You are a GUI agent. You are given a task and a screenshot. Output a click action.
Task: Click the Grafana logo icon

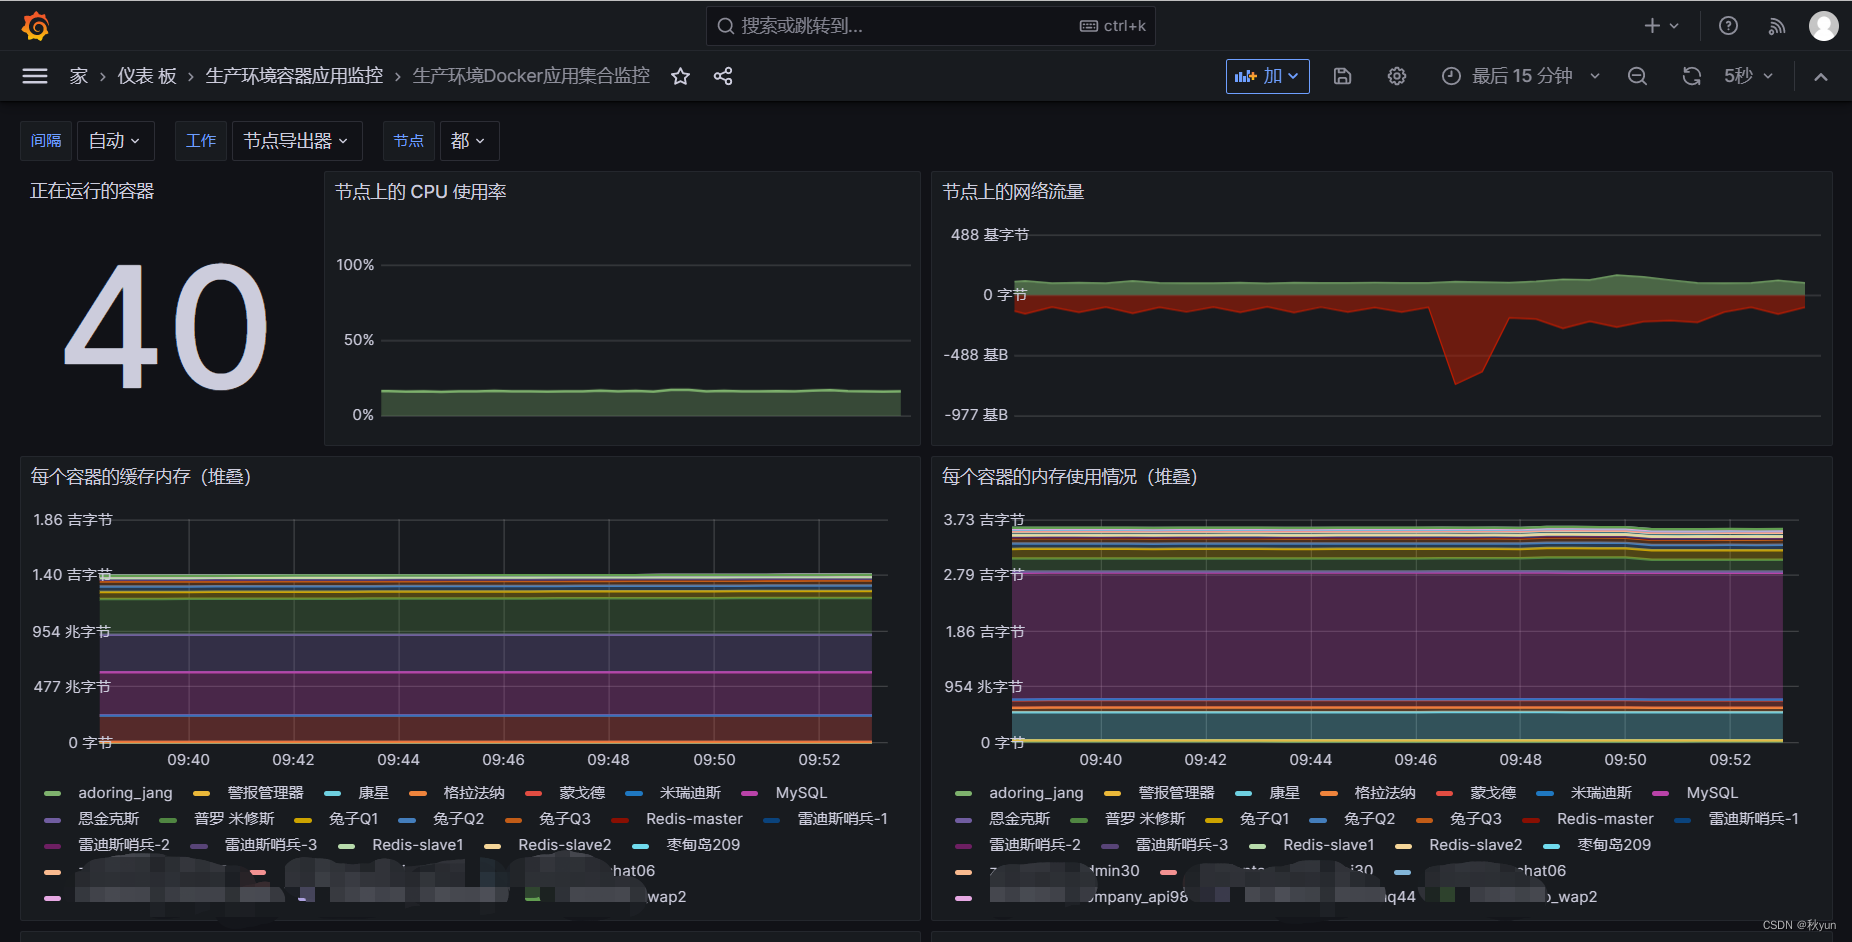[35, 26]
